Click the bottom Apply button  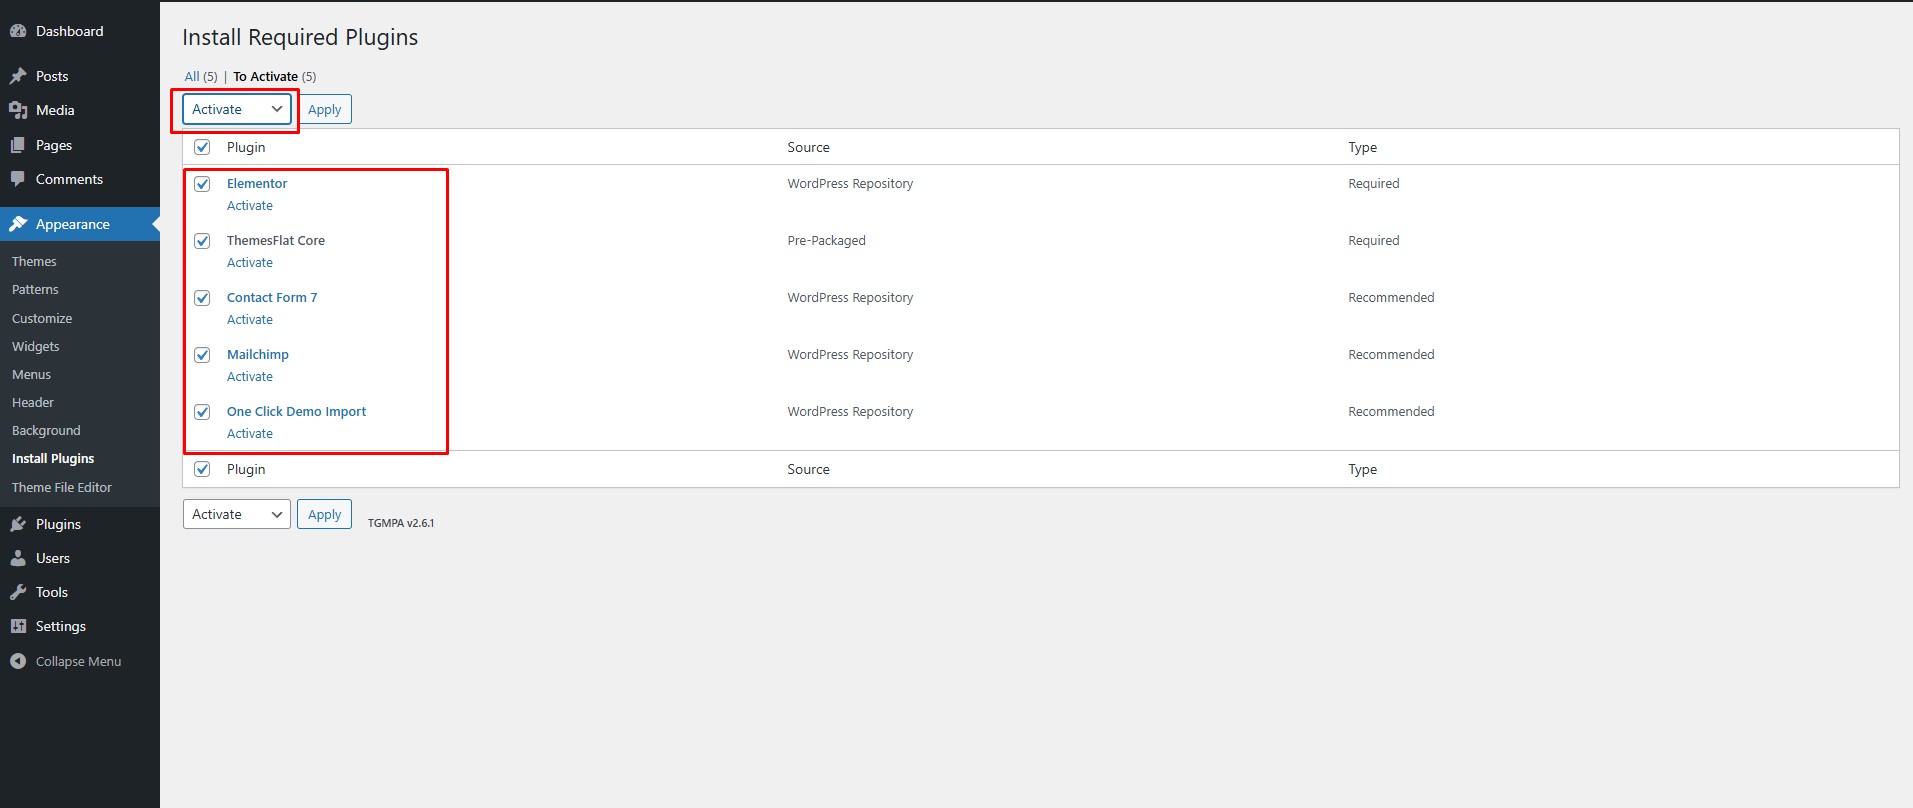[x=324, y=514]
